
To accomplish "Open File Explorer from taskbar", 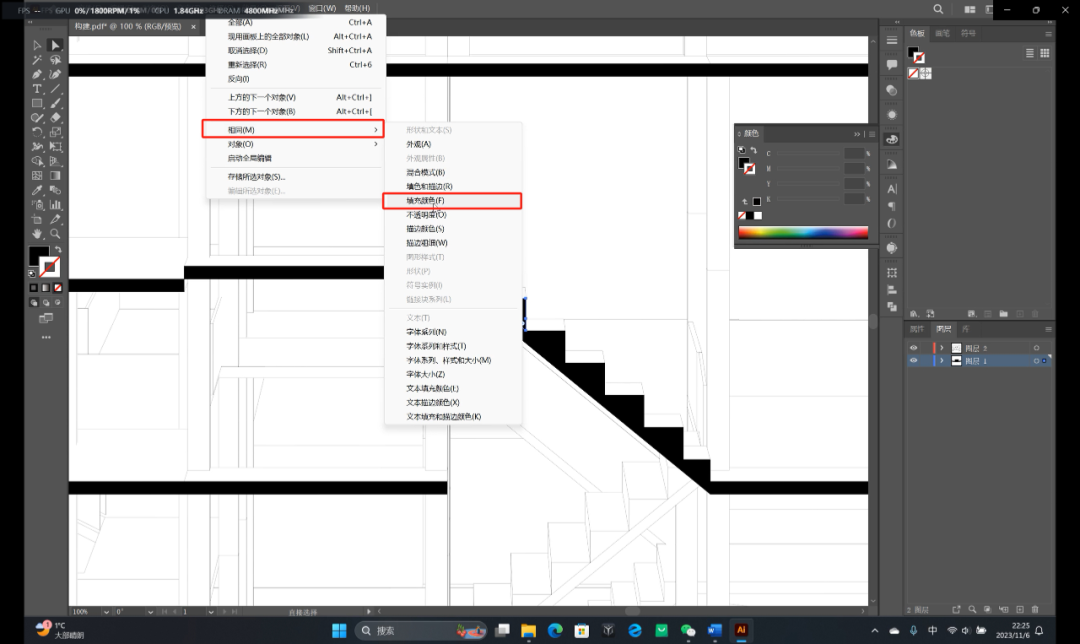I will [x=528, y=630].
